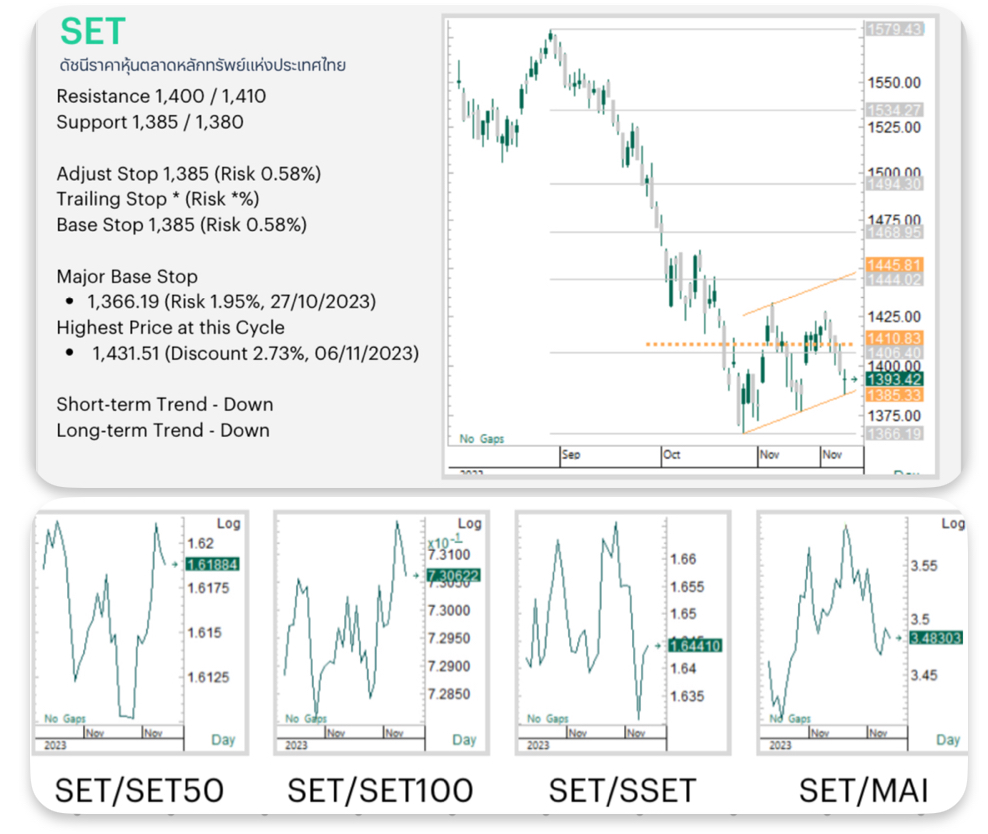Open the SET/SSET ratio line chart
Viewport: 988px width, 834px height.
point(623,632)
